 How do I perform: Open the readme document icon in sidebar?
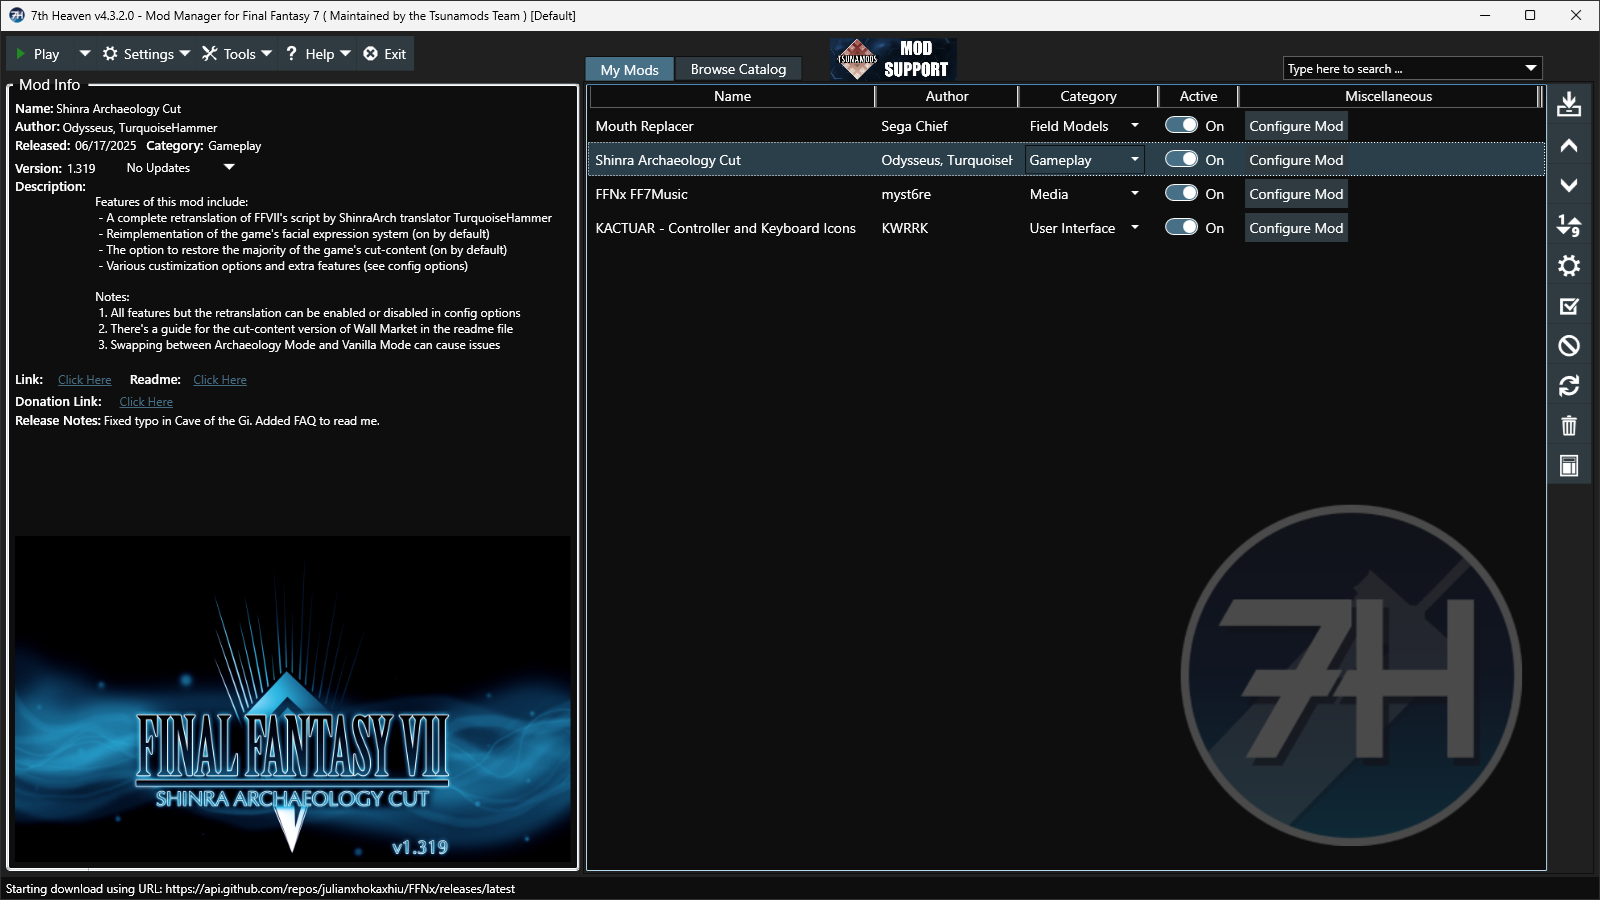[x=1569, y=466]
